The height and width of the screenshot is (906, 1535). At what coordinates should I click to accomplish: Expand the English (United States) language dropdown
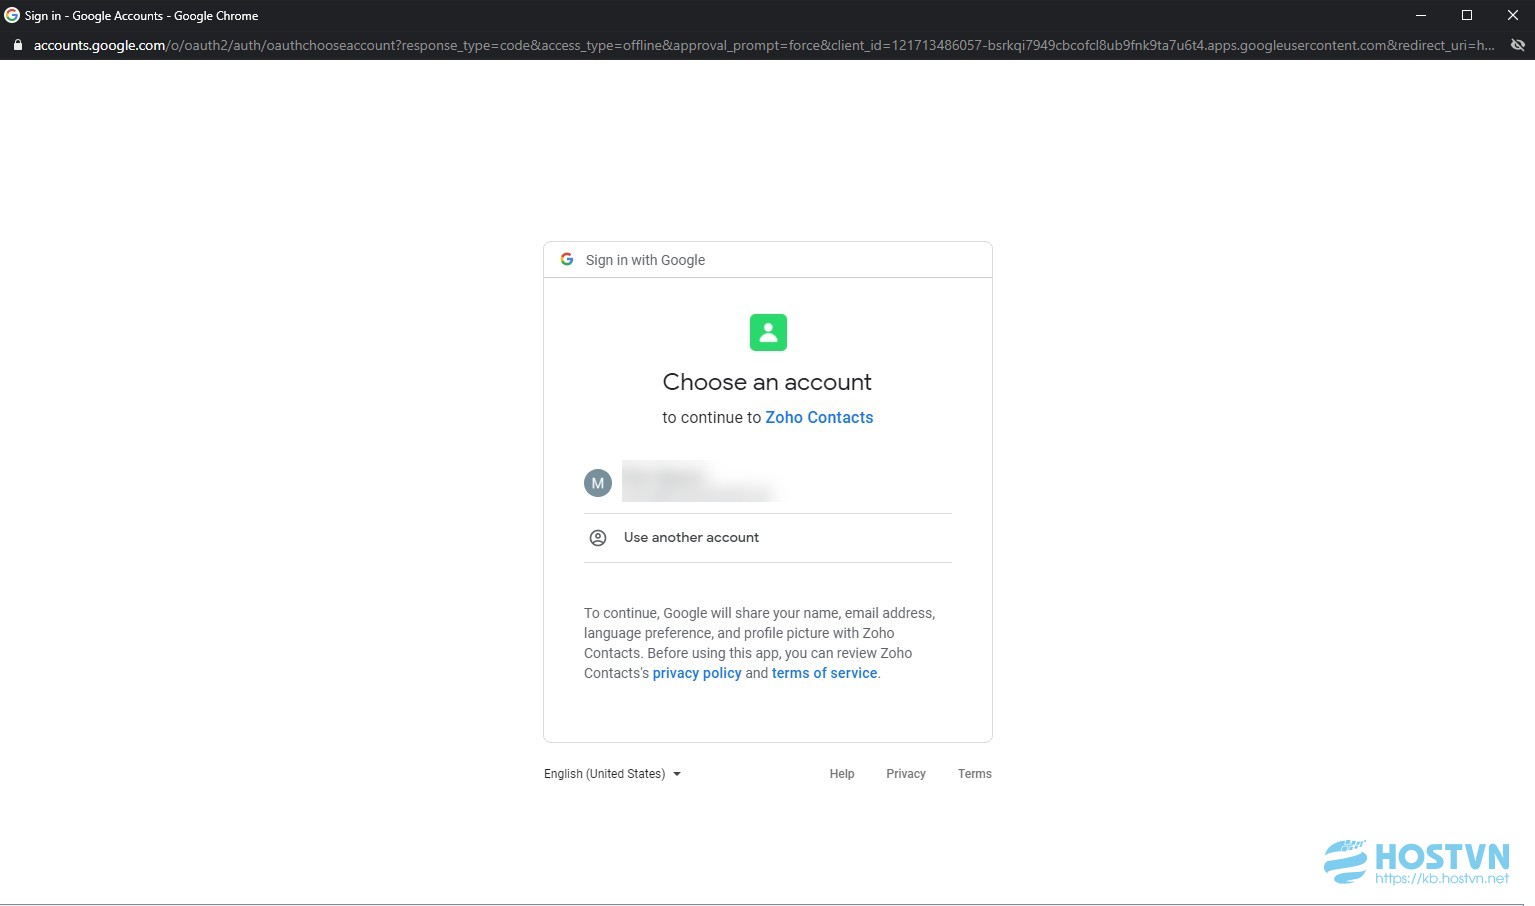tap(612, 774)
